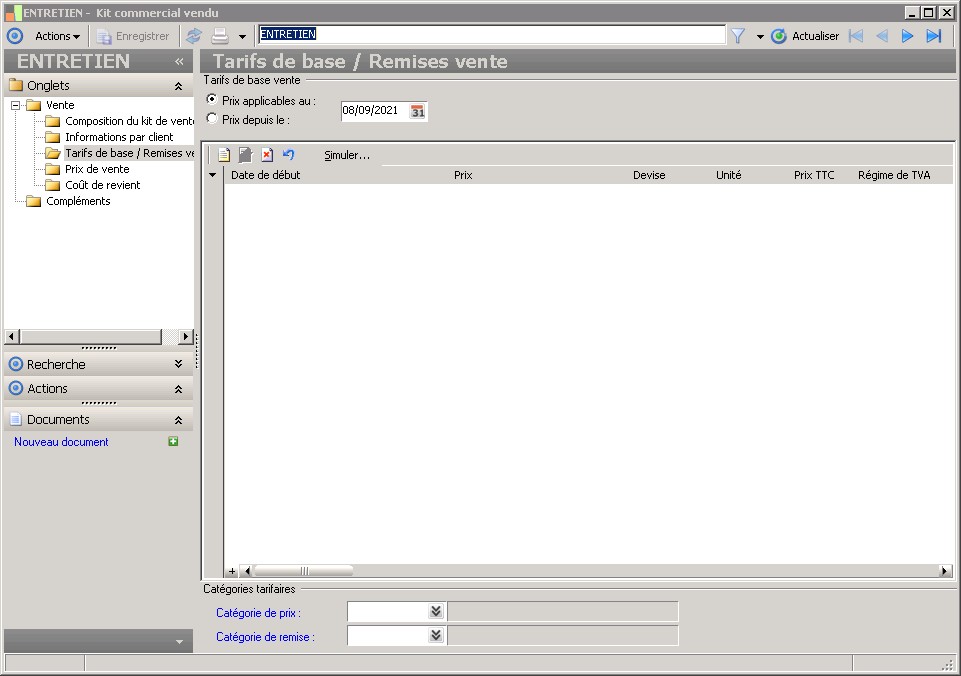The height and width of the screenshot is (676, 961).
Task: Click the Nouveau document link
Action: click(x=61, y=442)
